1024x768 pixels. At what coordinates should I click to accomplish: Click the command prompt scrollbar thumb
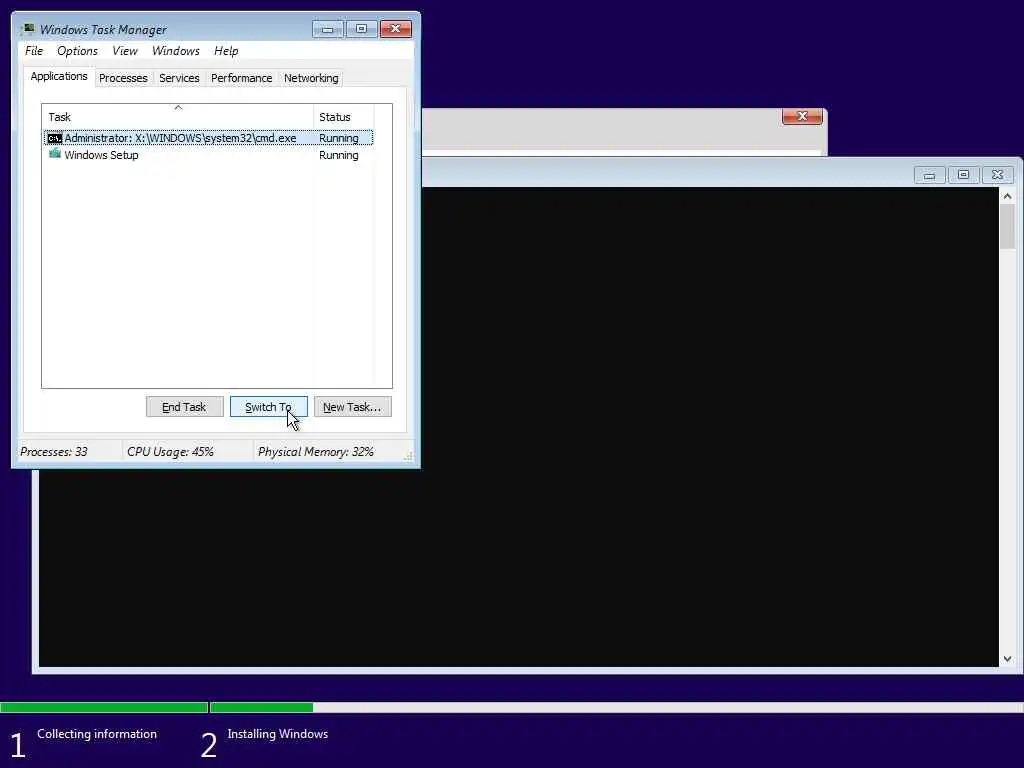[x=1007, y=227]
